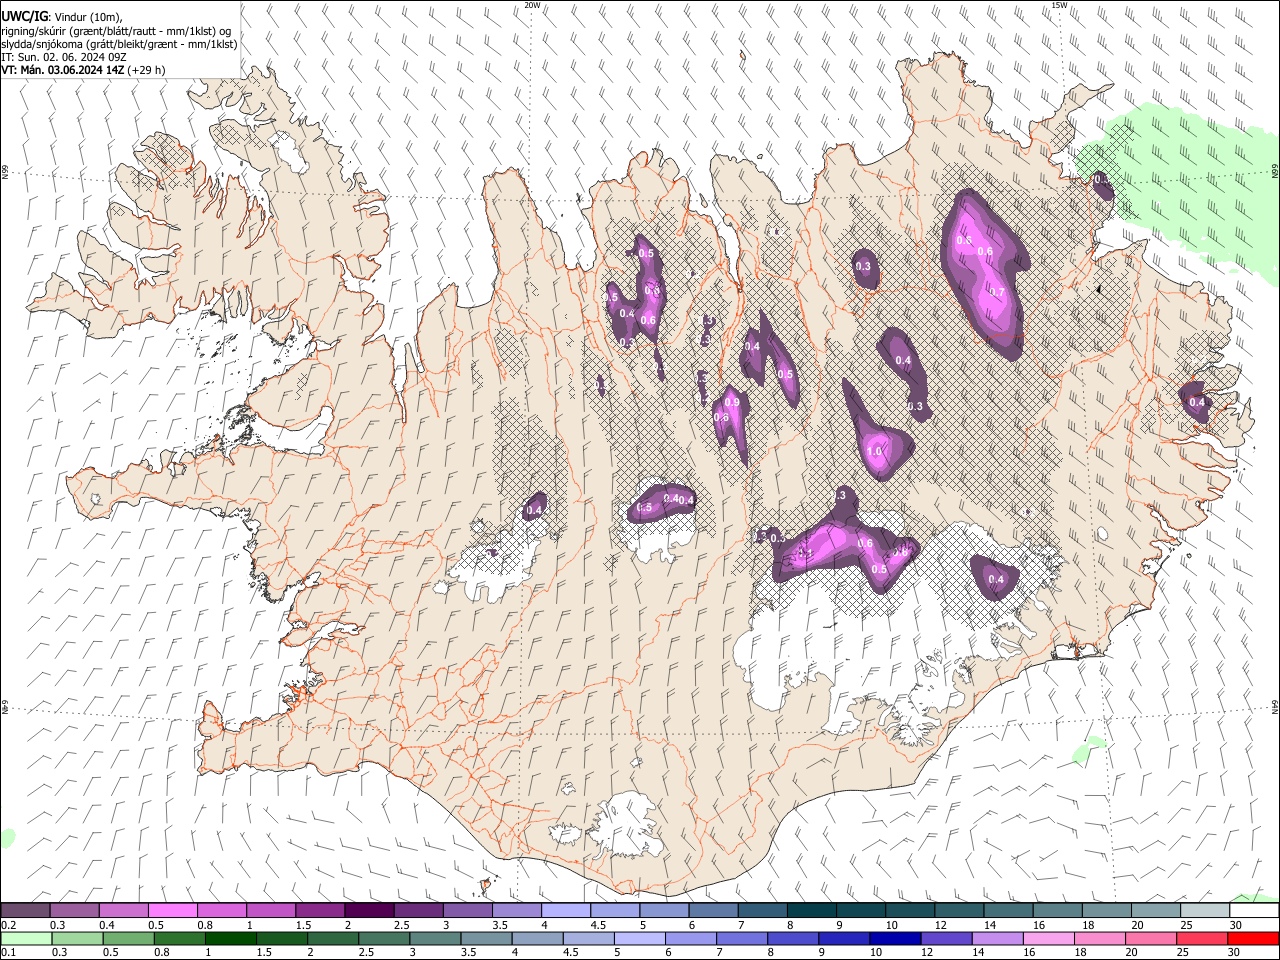Click the 0.9 precipitation value on map
Image resolution: width=1280 pixels, height=960 pixels.
732,402
